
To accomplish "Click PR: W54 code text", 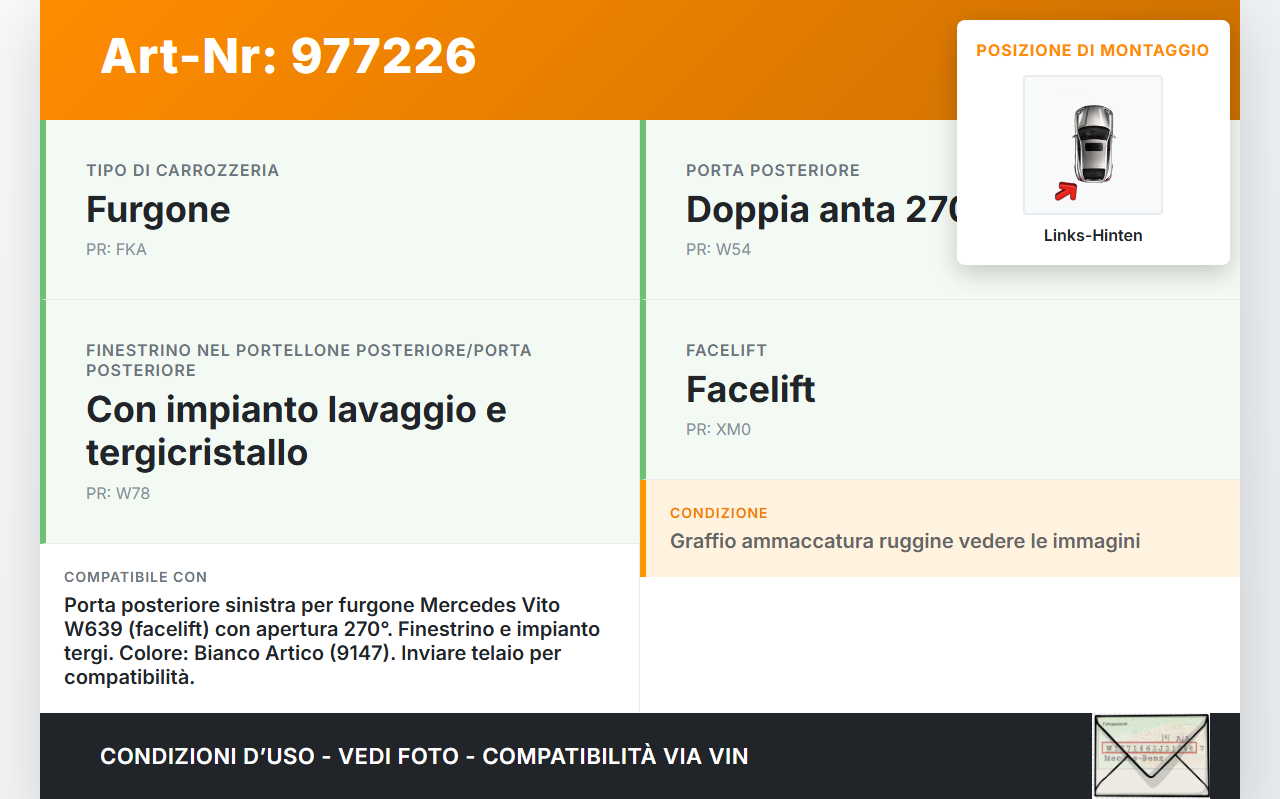I will (718, 249).
